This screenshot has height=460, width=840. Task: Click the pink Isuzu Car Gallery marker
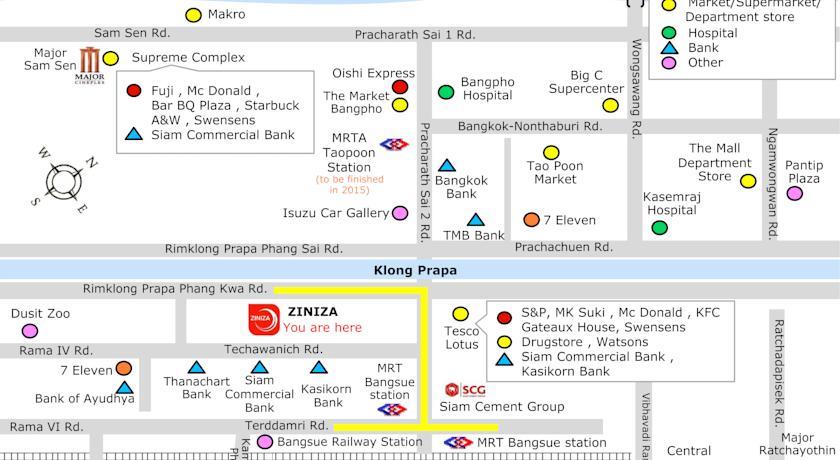pos(400,213)
